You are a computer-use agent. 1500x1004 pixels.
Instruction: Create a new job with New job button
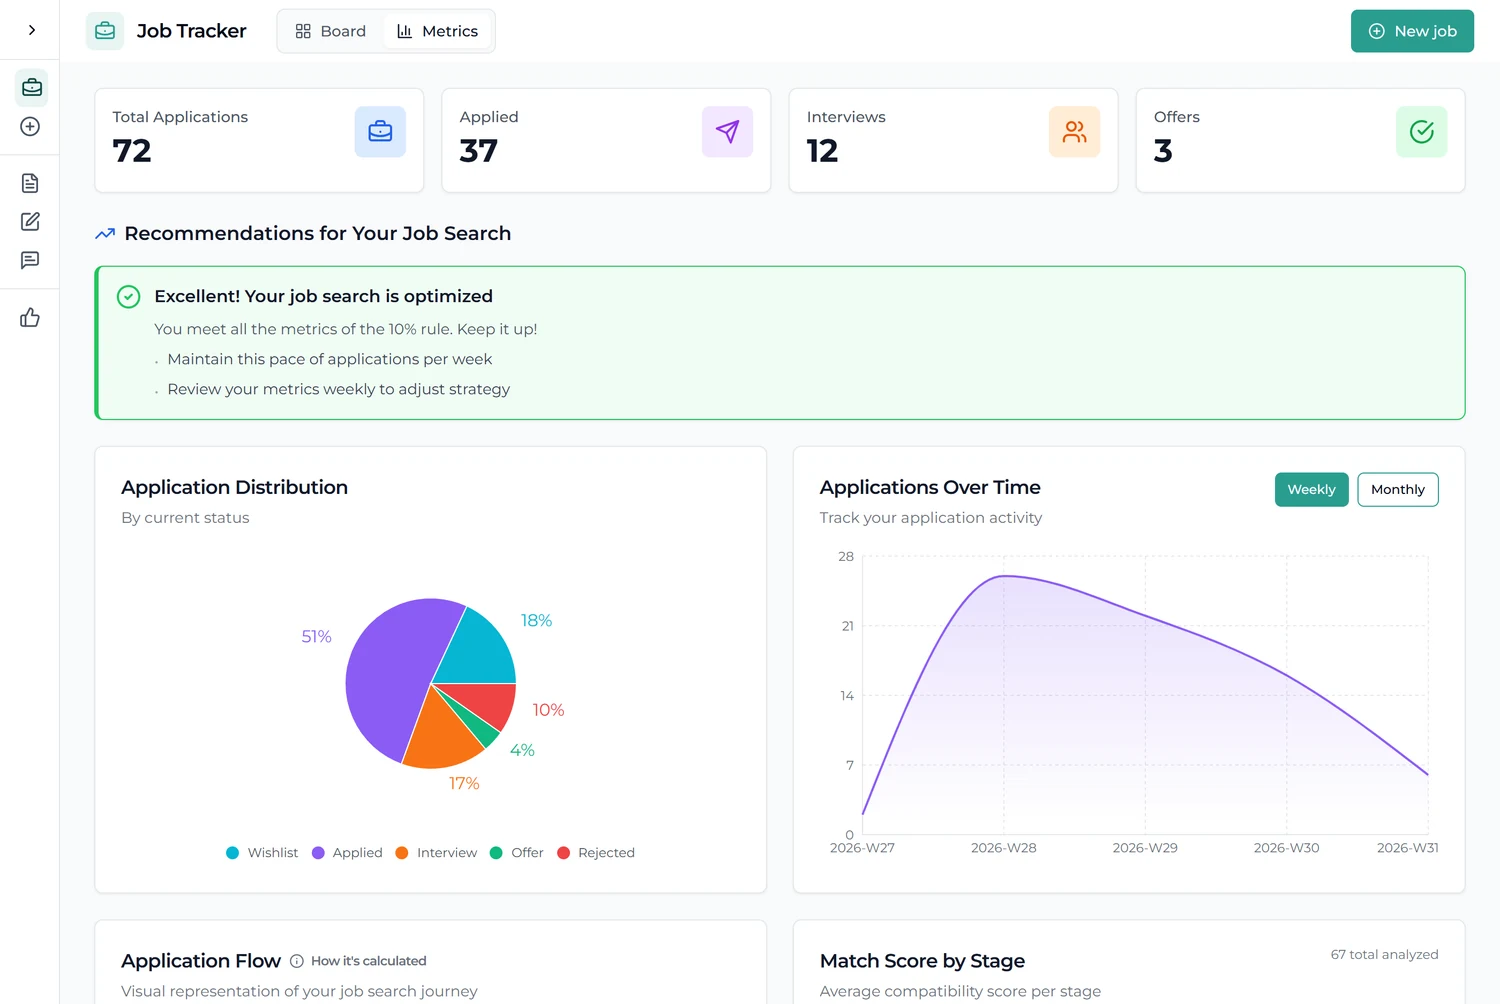[1412, 31]
